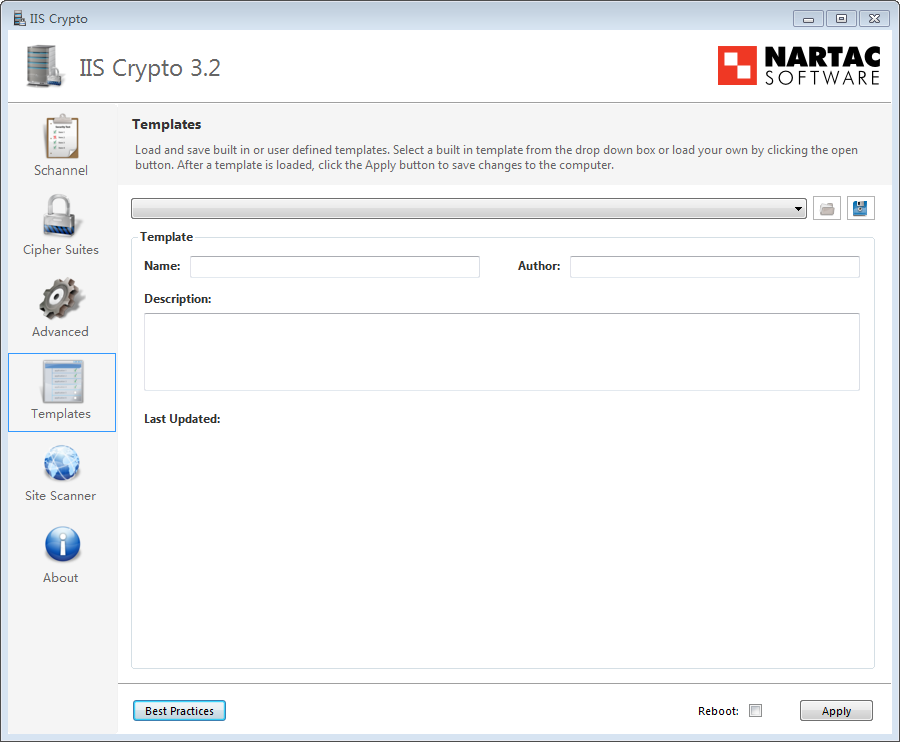Focus the Author text box
This screenshot has width=900, height=742.
click(714, 267)
